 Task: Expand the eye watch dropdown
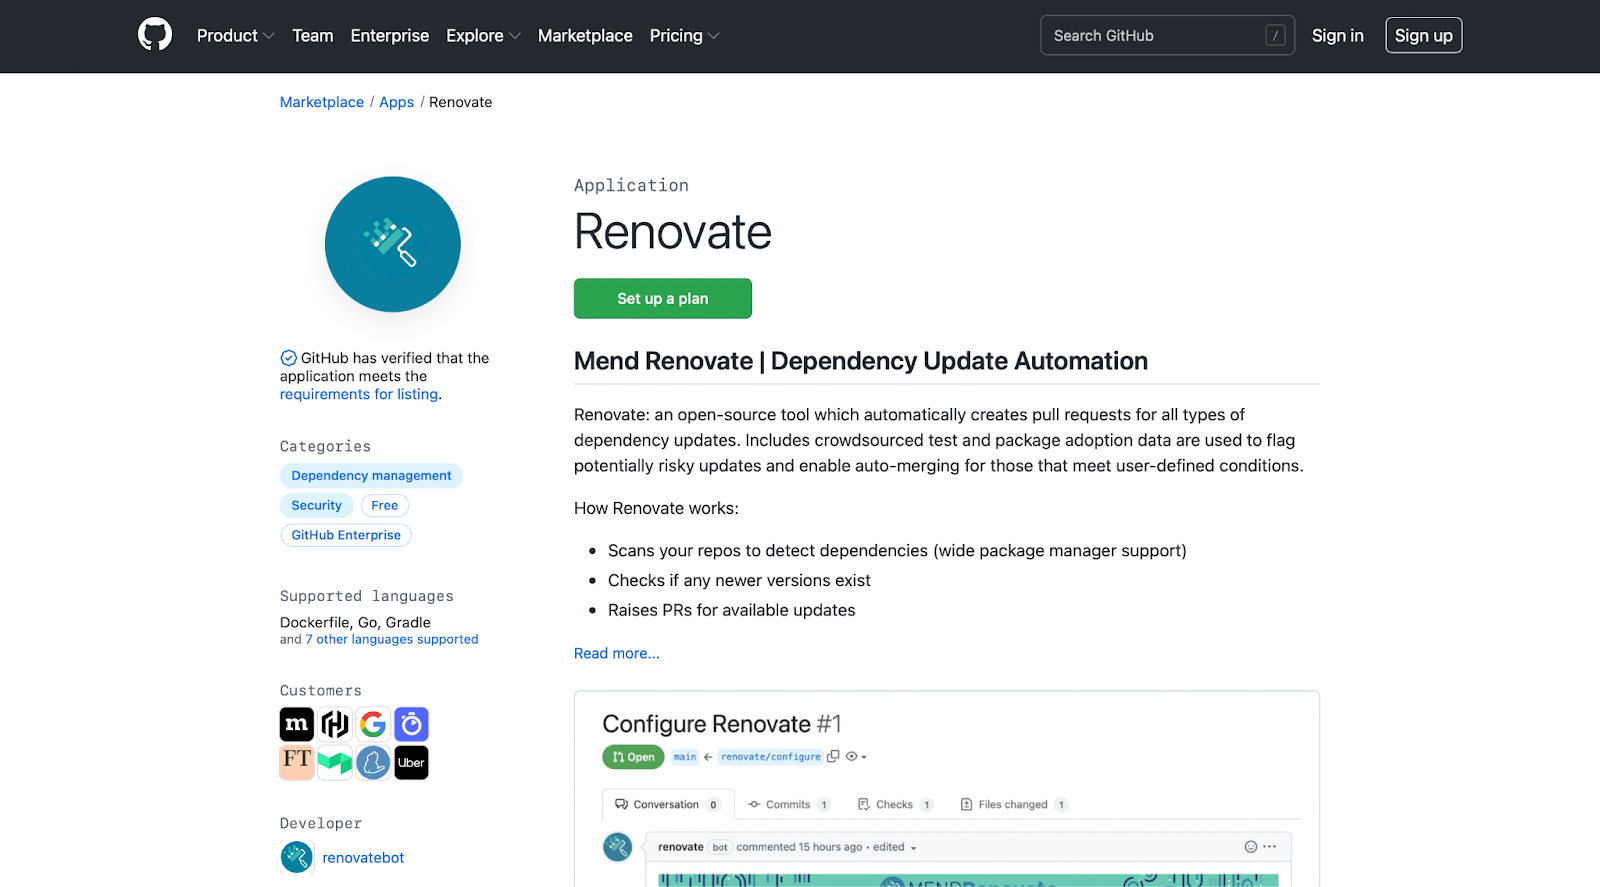click(856, 757)
